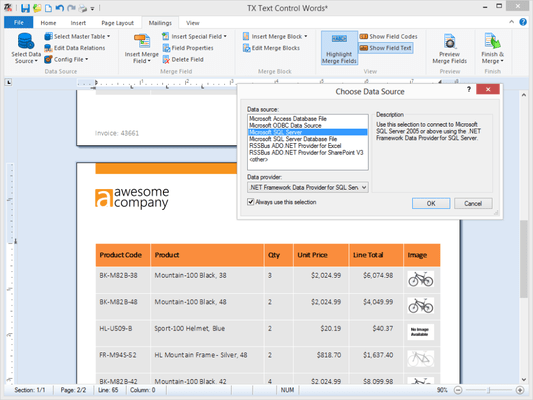Select the <other> data source entry
Screen dimensions: 533x400
(x=308, y=159)
